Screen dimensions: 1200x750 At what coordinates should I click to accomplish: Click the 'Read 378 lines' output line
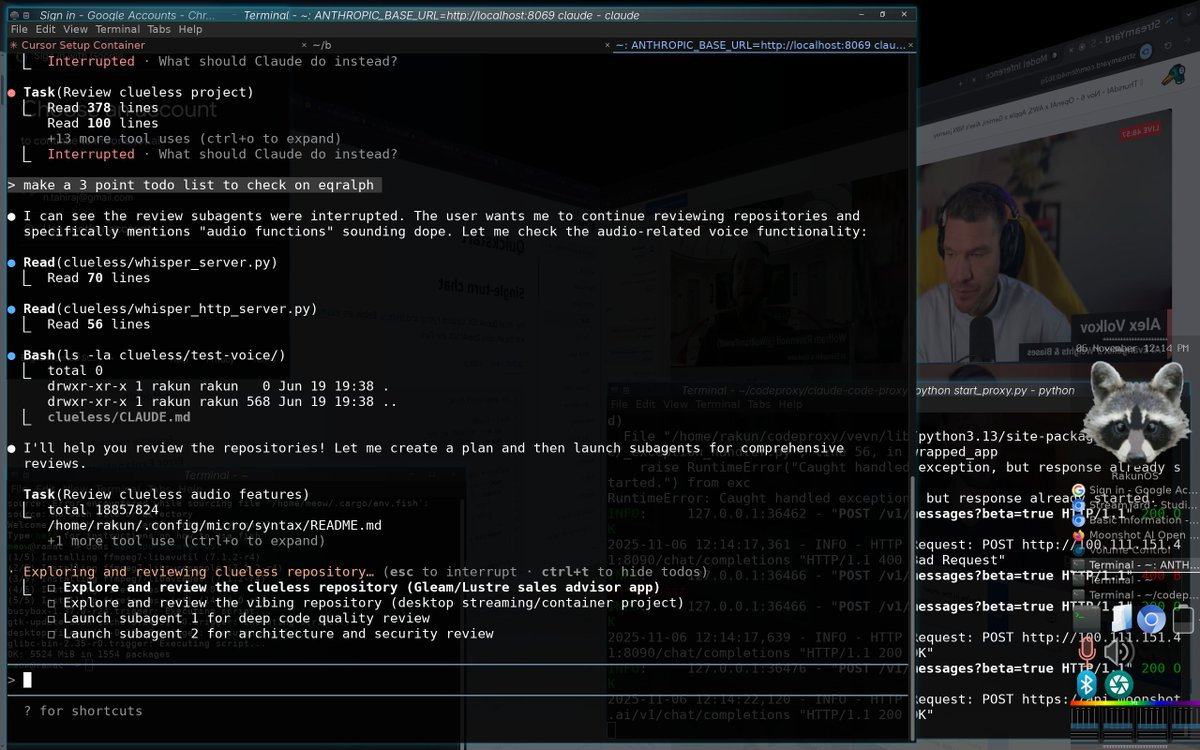click(103, 108)
